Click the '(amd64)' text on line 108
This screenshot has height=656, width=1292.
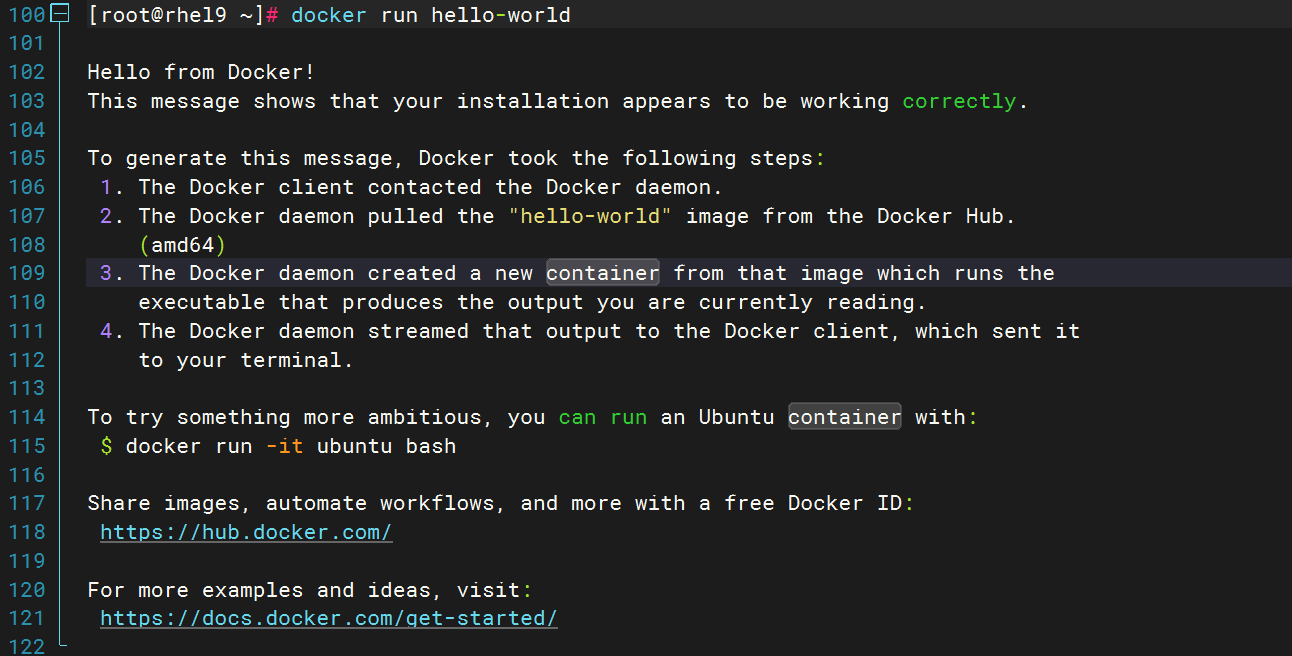[183, 245]
